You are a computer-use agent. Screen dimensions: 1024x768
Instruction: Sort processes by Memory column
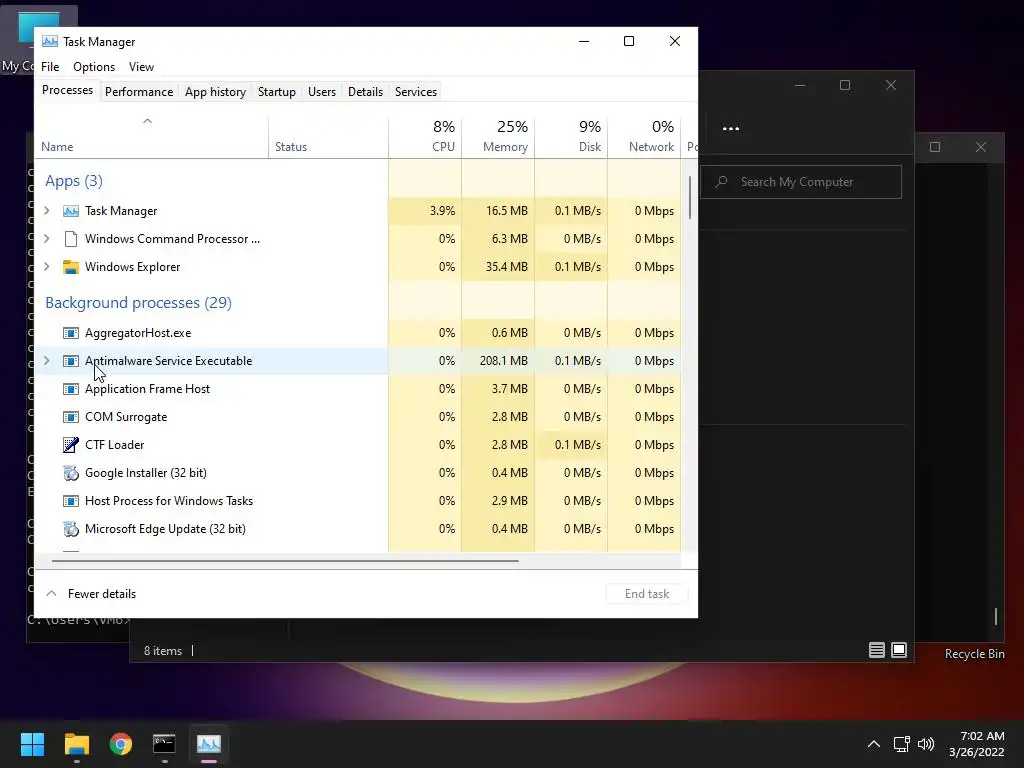[x=498, y=137]
